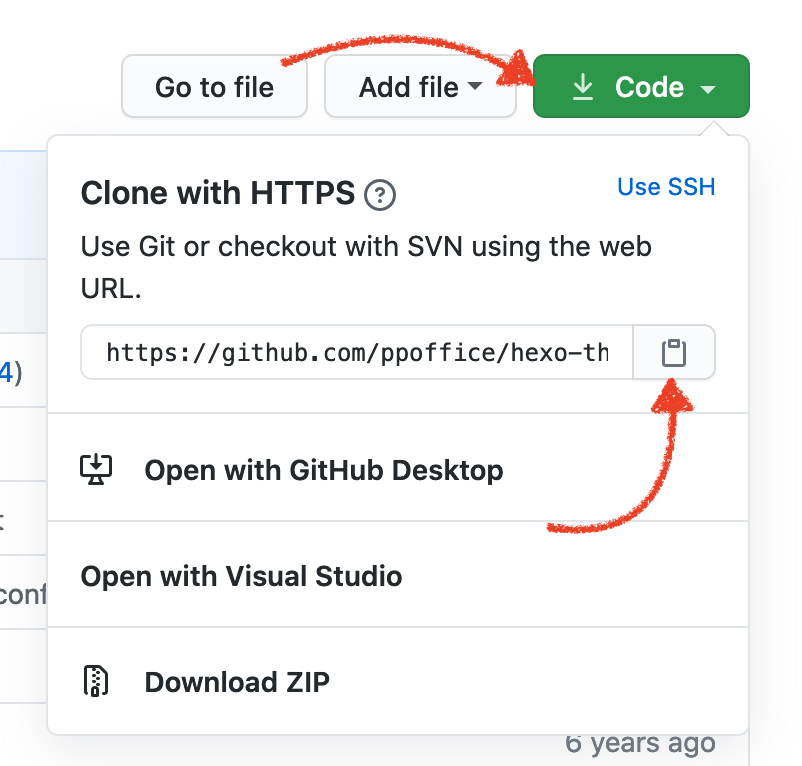Select the HTTPS clone URL text field
This screenshot has height=766, width=802.
pyautogui.click(x=357, y=353)
